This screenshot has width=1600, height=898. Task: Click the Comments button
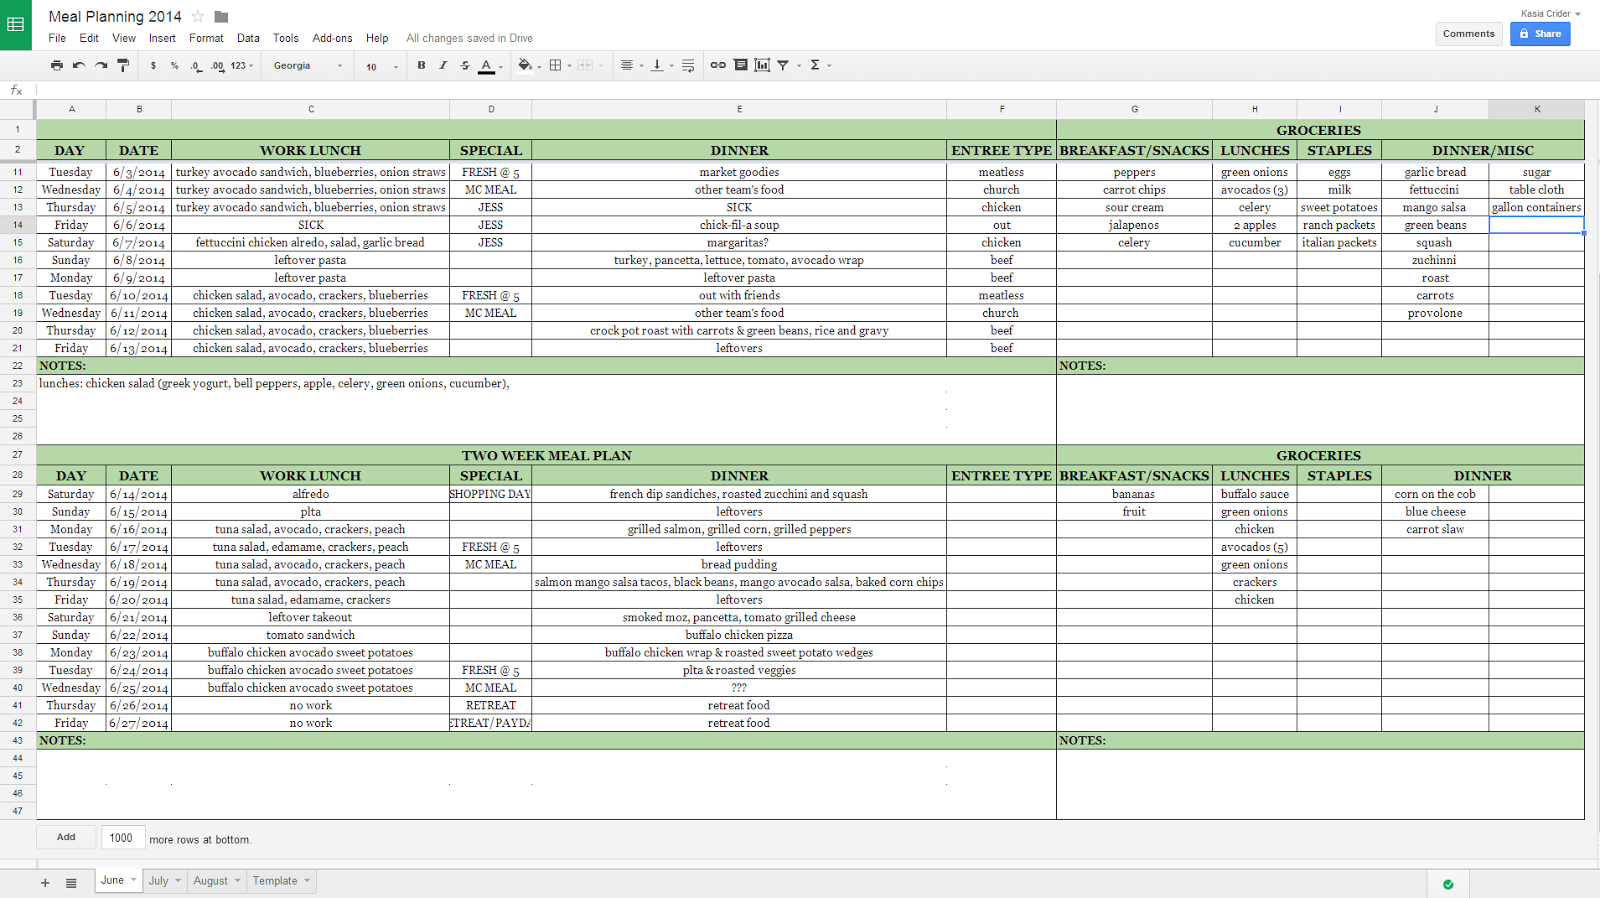point(1468,34)
